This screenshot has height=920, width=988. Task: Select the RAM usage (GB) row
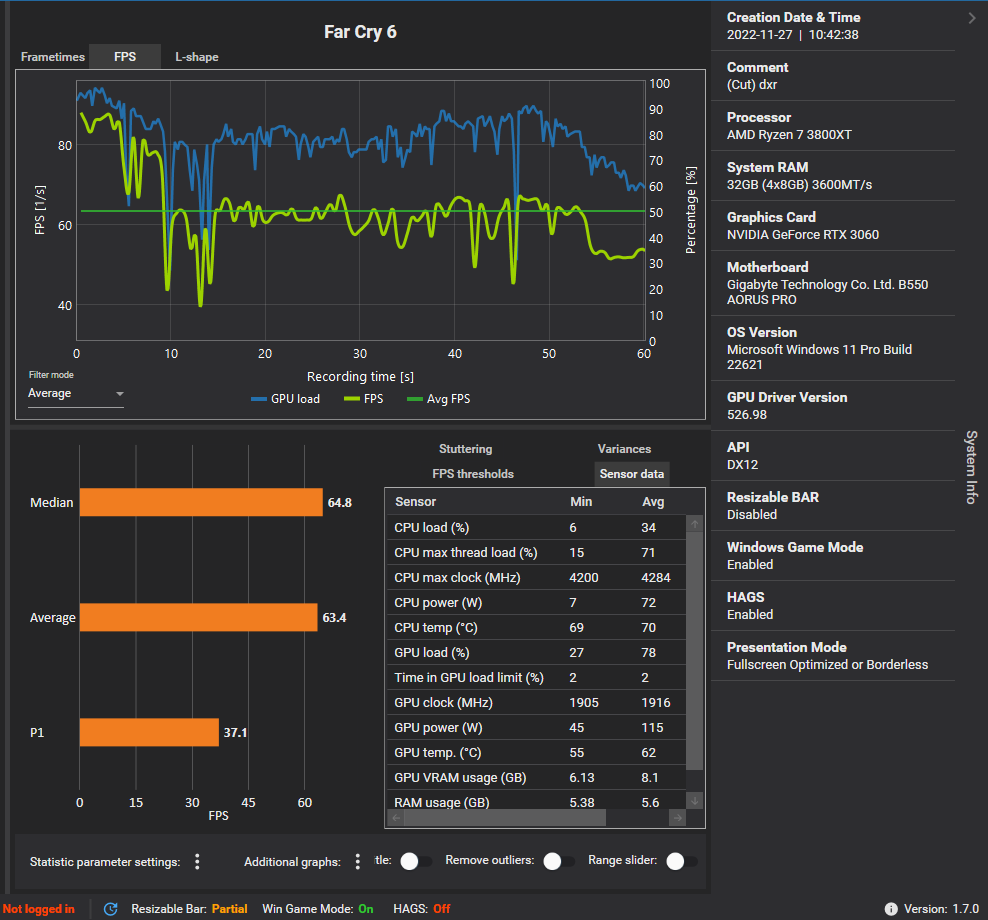[x=536, y=800]
